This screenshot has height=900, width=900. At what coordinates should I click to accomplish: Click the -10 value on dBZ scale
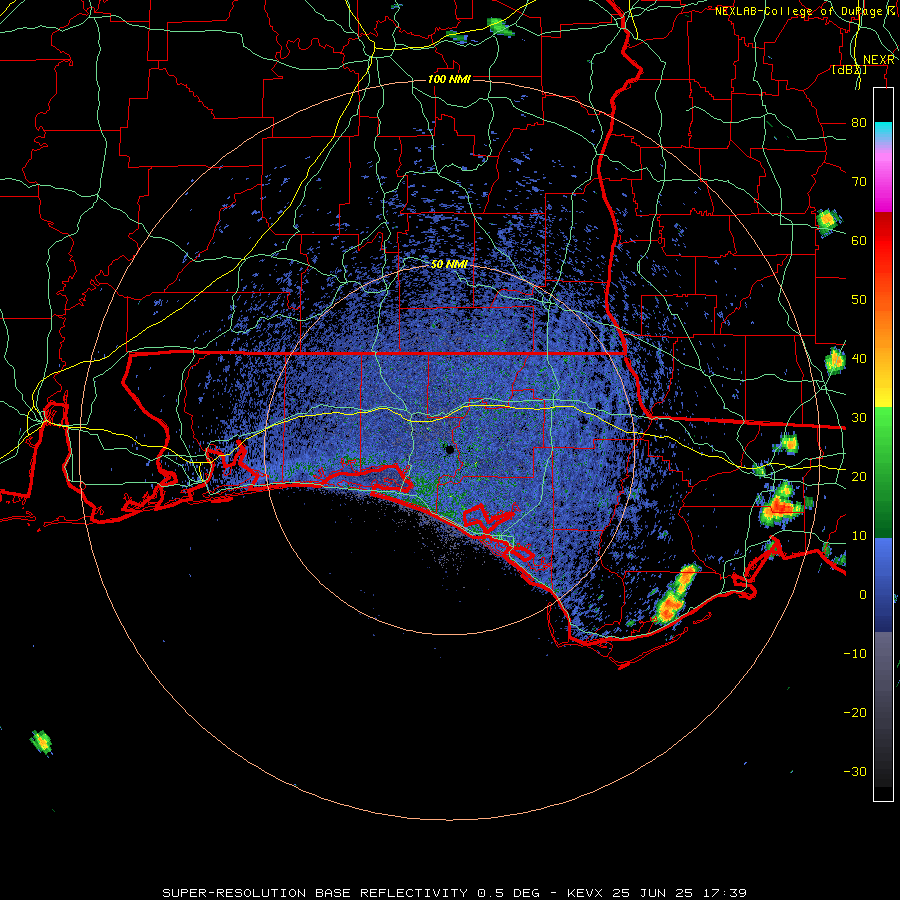pyautogui.click(x=855, y=653)
